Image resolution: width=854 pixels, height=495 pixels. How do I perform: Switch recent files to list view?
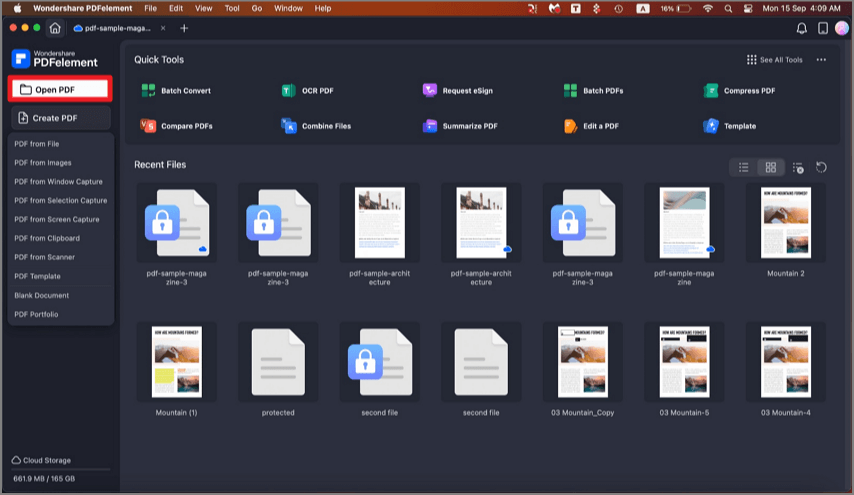(x=743, y=168)
